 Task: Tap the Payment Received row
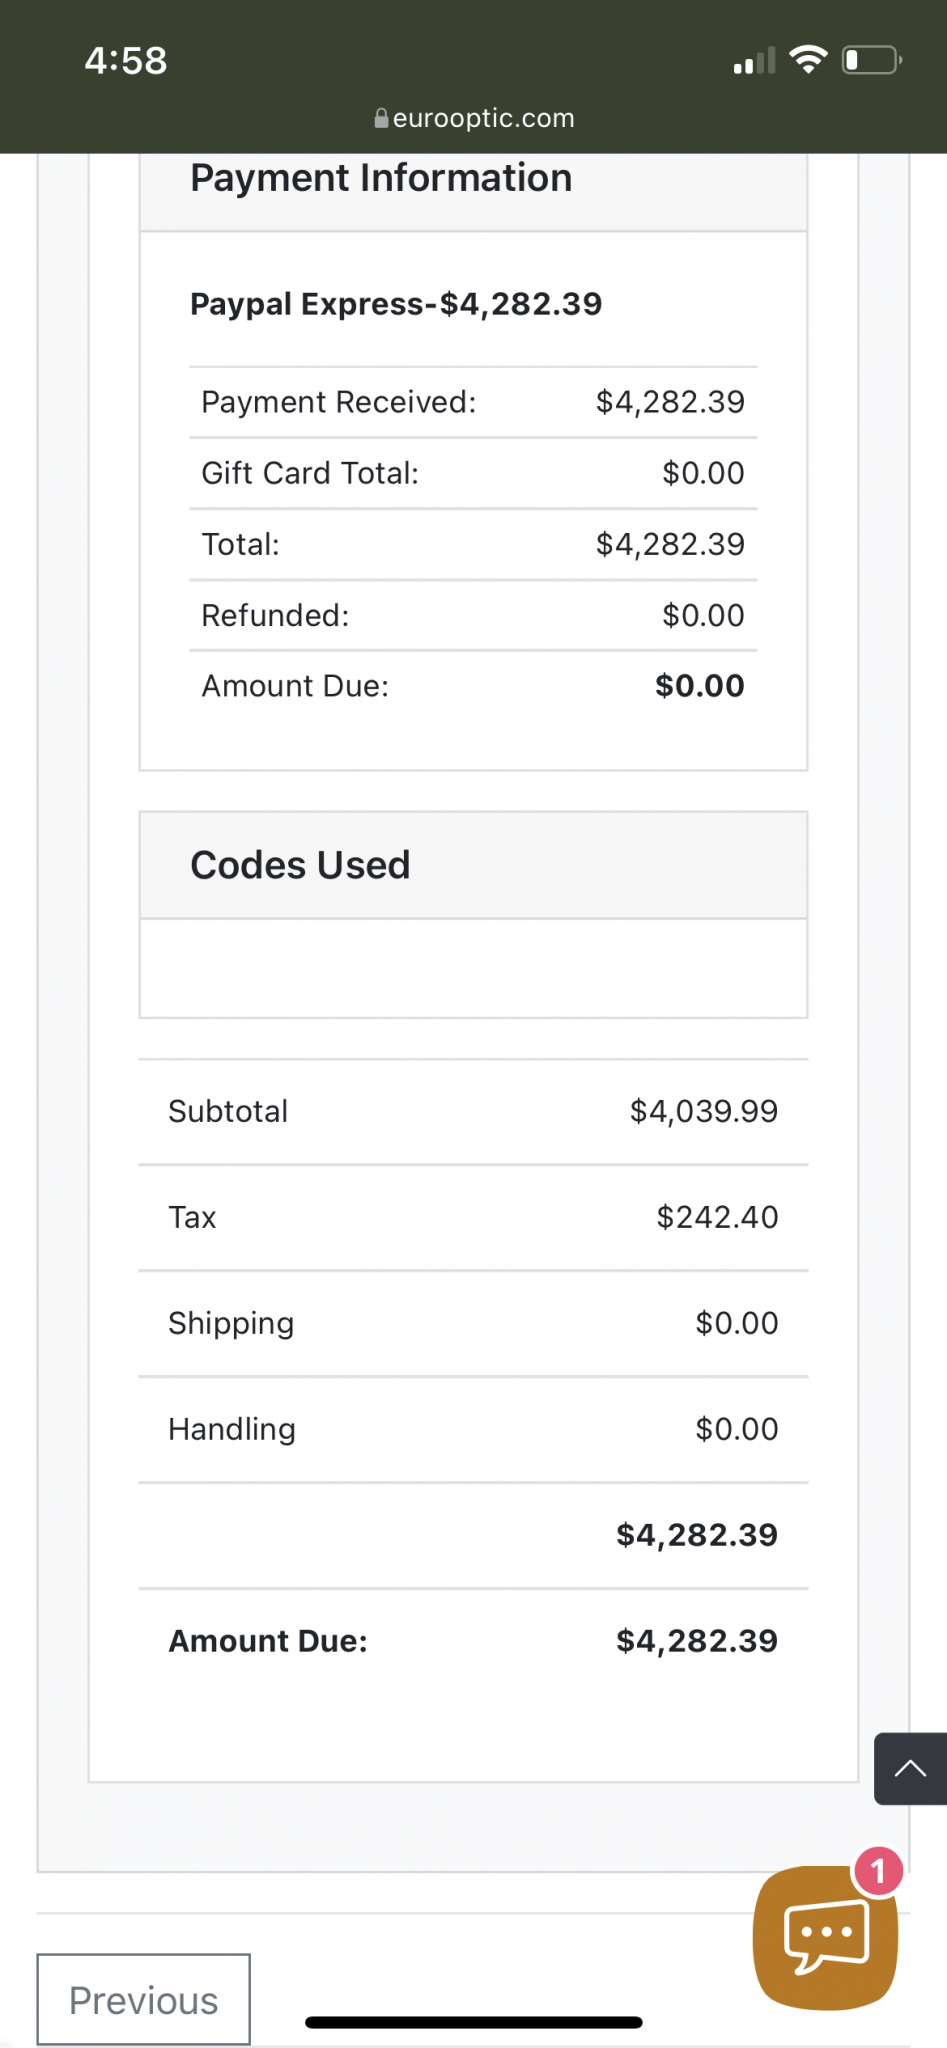tap(473, 402)
